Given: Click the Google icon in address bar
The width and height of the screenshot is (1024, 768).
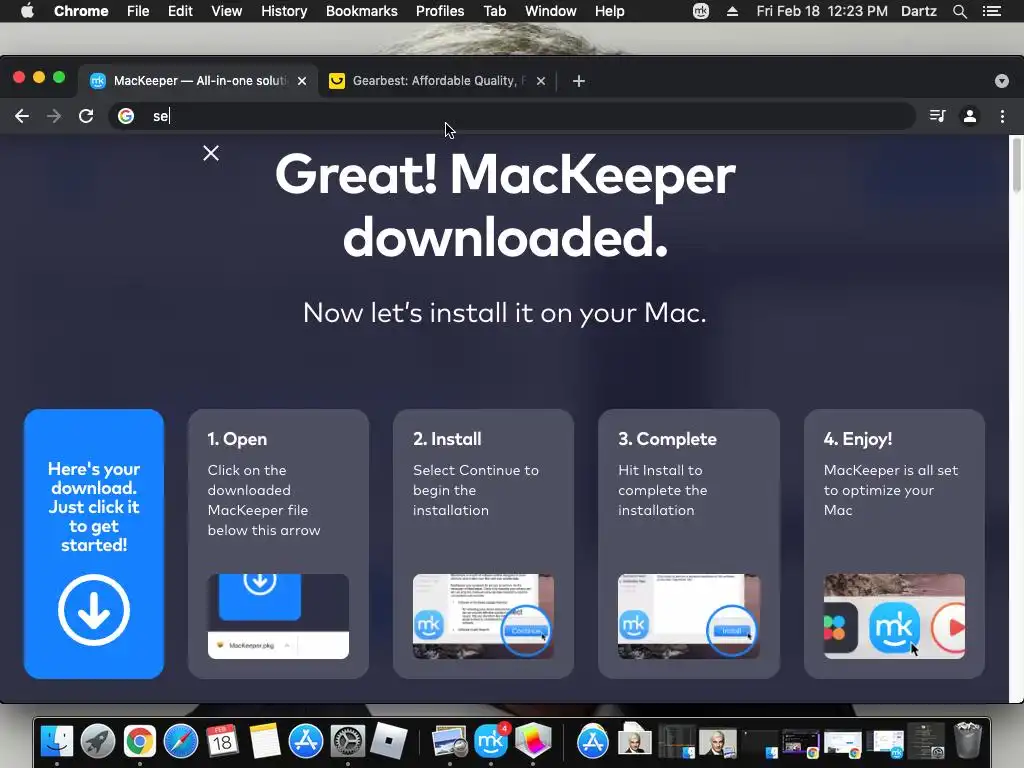Looking at the screenshot, I should [126, 116].
